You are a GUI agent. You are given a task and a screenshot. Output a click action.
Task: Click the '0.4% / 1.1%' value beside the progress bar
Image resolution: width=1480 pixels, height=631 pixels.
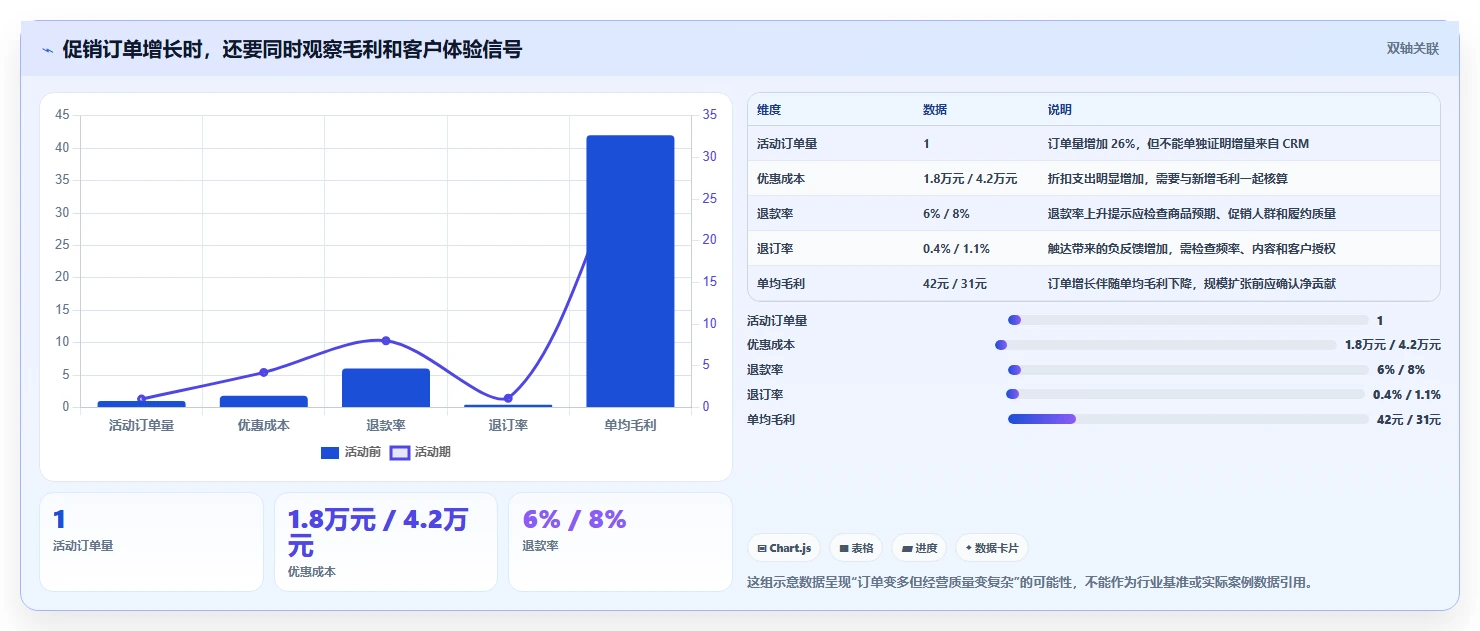pos(1407,395)
